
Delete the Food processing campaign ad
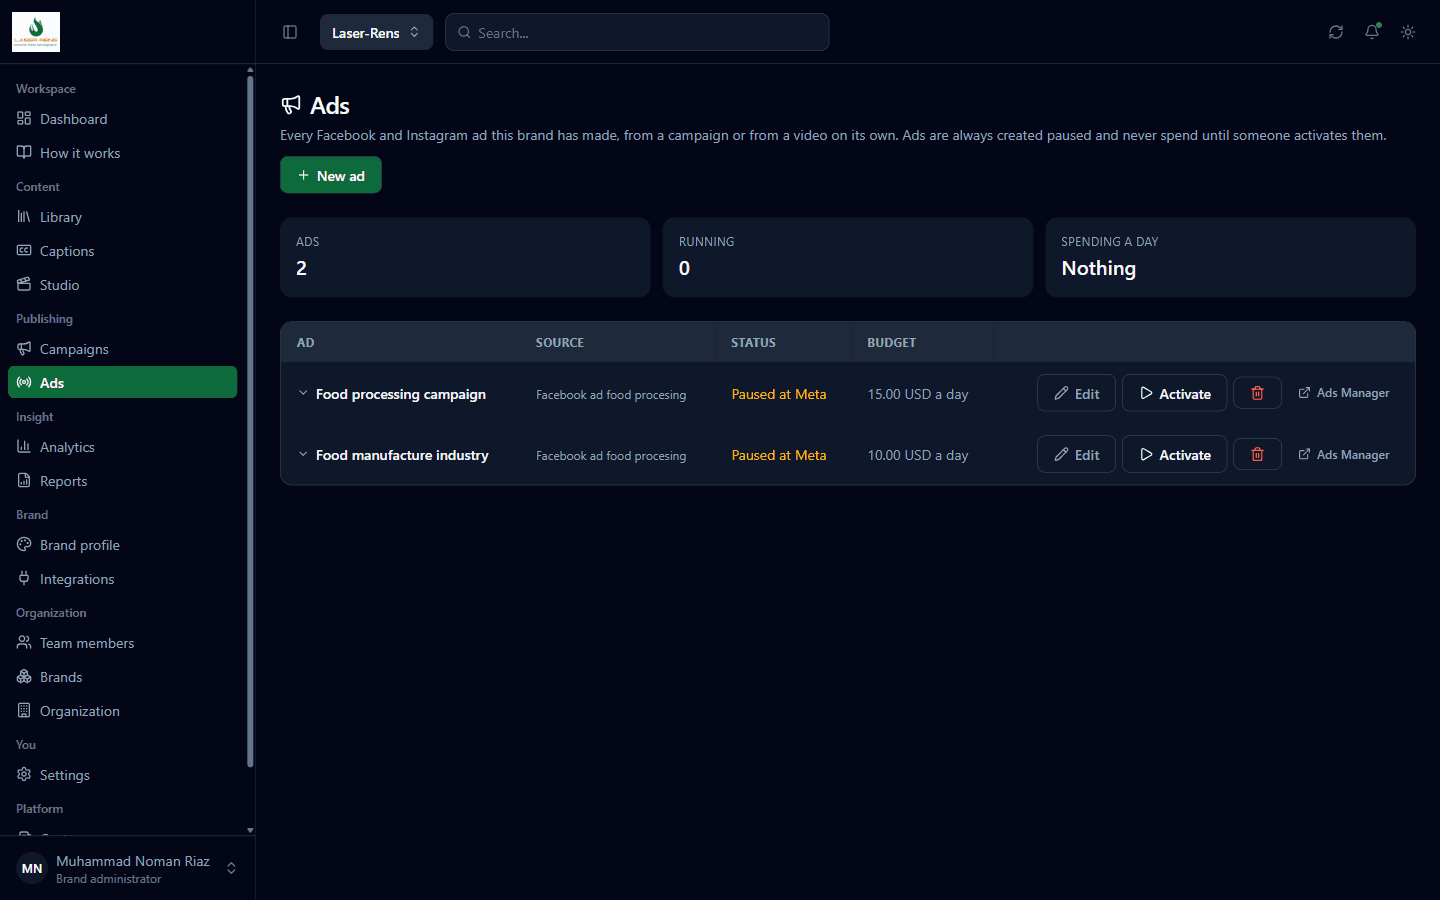point(1257,393)
